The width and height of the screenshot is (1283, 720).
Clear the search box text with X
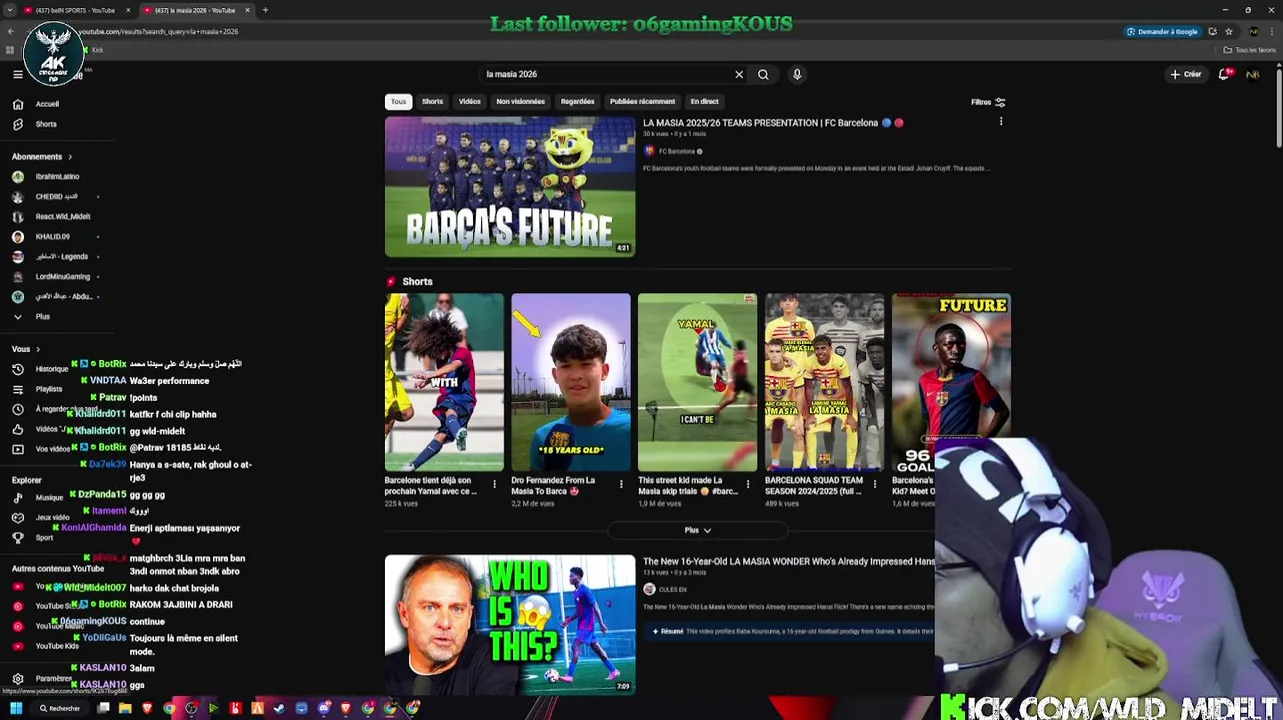tap(739, 74)
